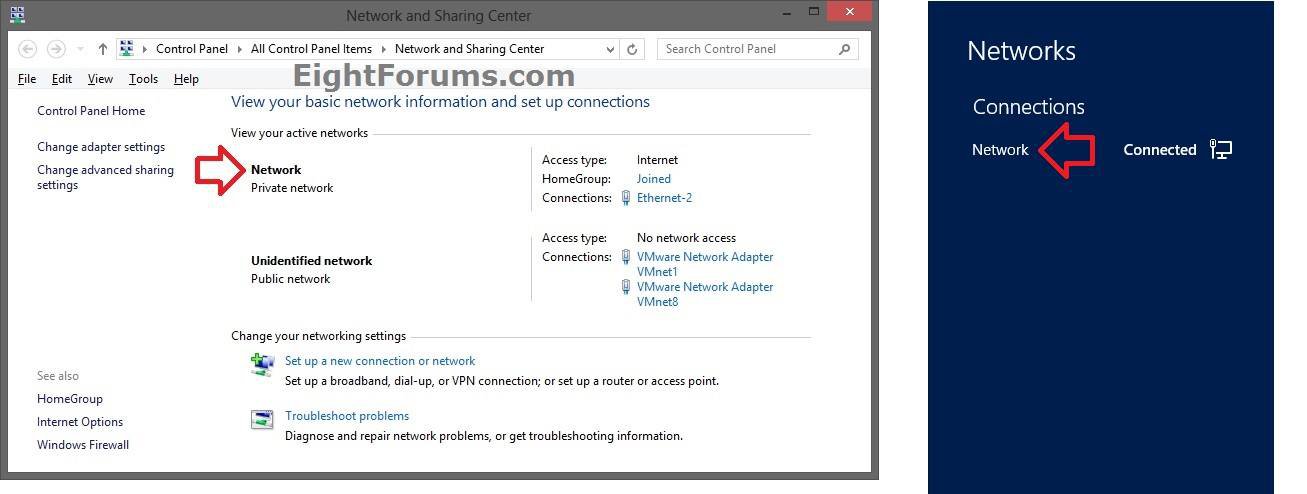
Task: Click the wired network icon beside Connected
Action: (x=1220, y=150)
